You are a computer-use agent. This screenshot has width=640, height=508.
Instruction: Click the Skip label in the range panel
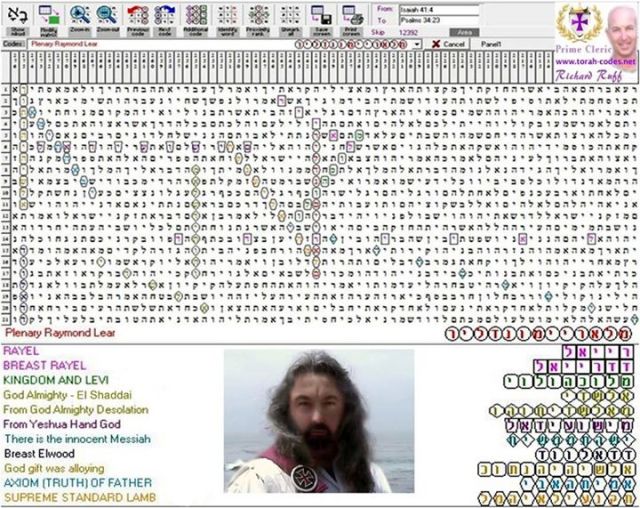click(x=378, y=32)
